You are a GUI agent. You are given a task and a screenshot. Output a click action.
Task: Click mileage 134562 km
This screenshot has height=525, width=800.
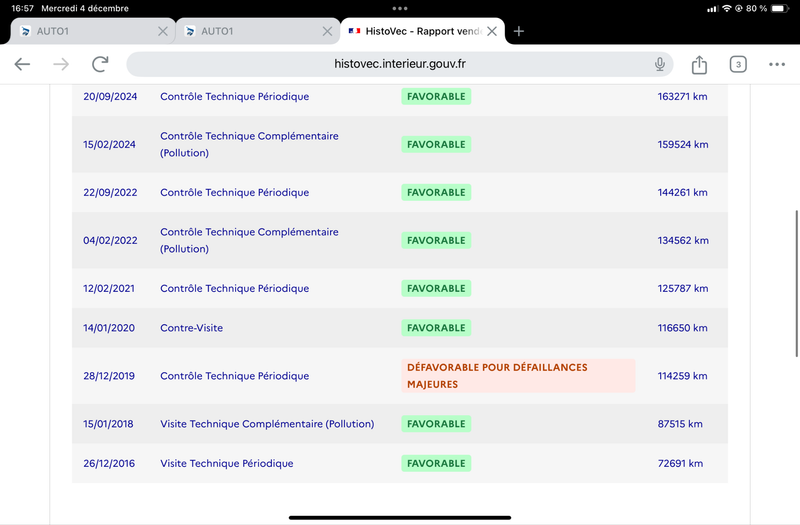[683, 240]
